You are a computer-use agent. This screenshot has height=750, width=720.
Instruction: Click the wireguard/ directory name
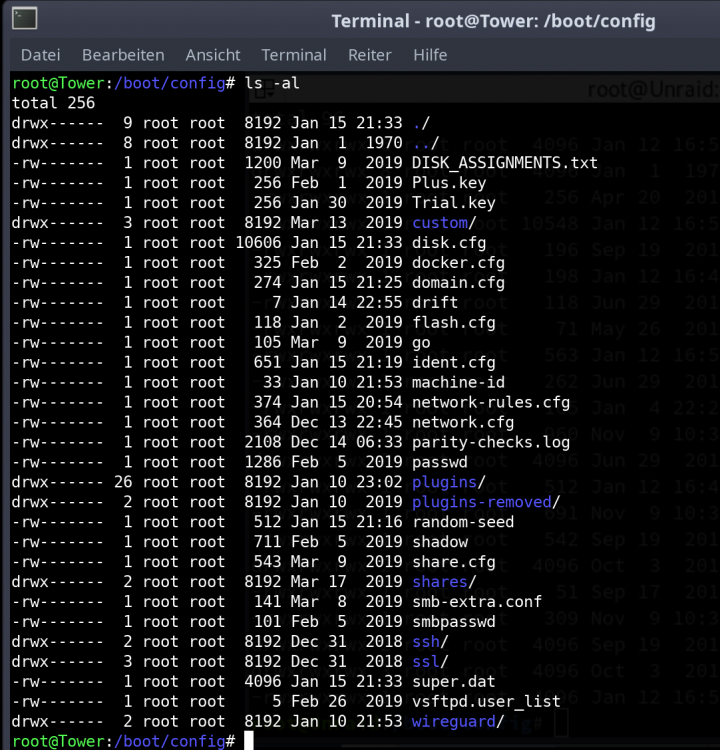point(458,721)
